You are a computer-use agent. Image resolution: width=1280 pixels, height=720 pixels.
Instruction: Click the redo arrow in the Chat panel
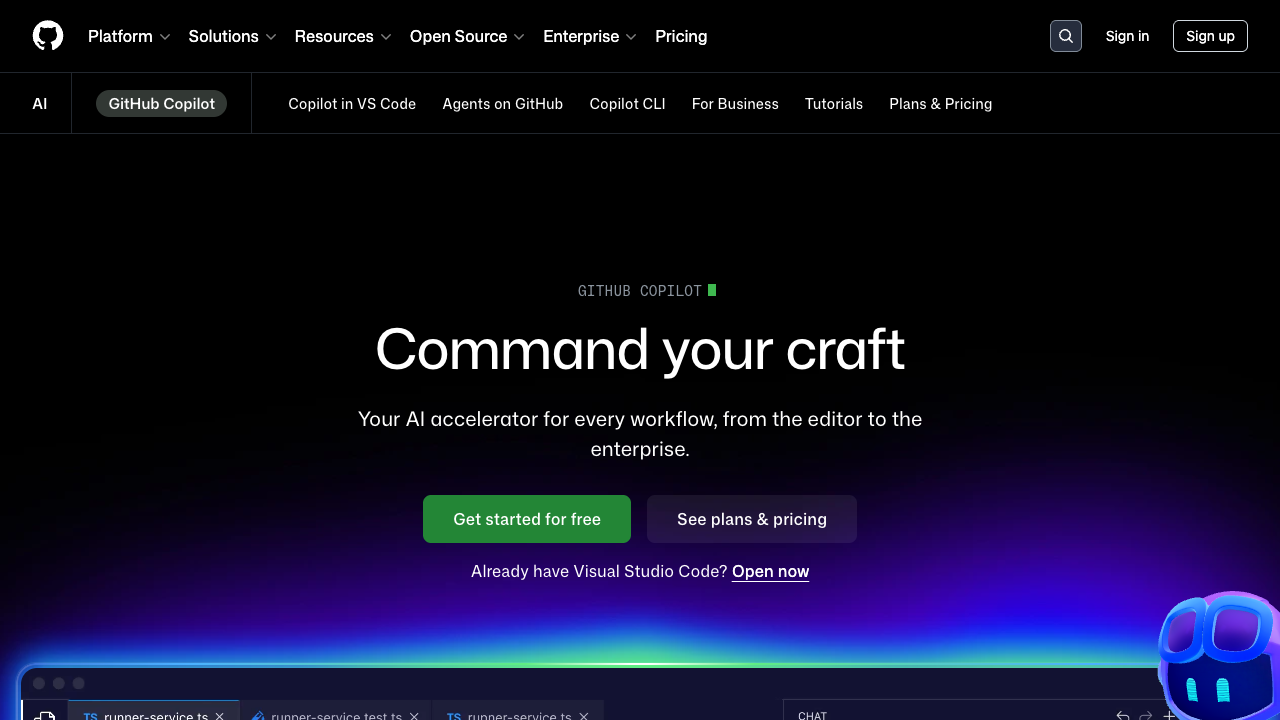1145,716
